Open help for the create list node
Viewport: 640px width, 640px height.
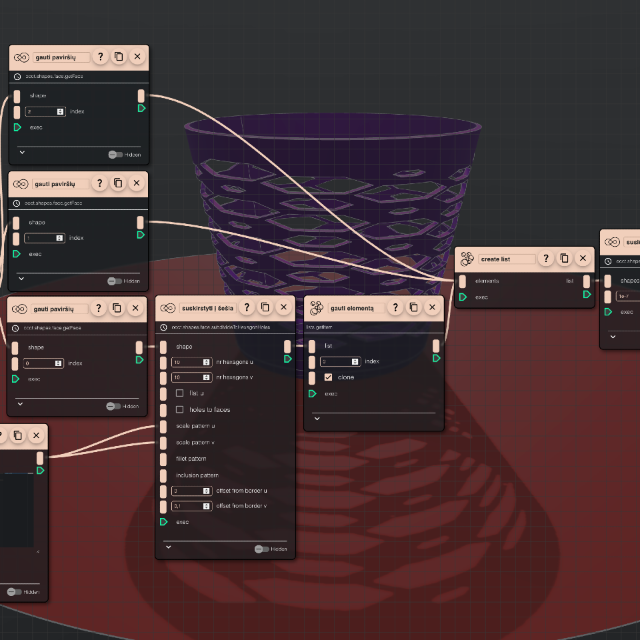tap(546, 258)
